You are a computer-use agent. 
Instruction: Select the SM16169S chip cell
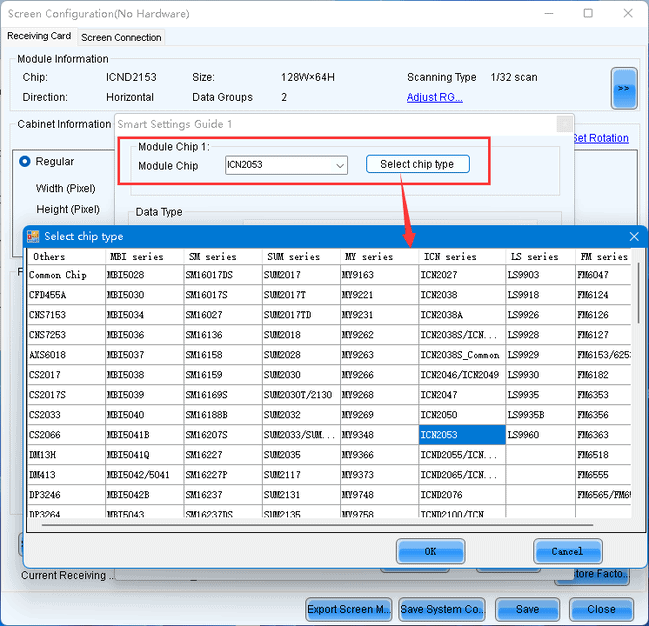pyautogui.click(x=223, y=395)
